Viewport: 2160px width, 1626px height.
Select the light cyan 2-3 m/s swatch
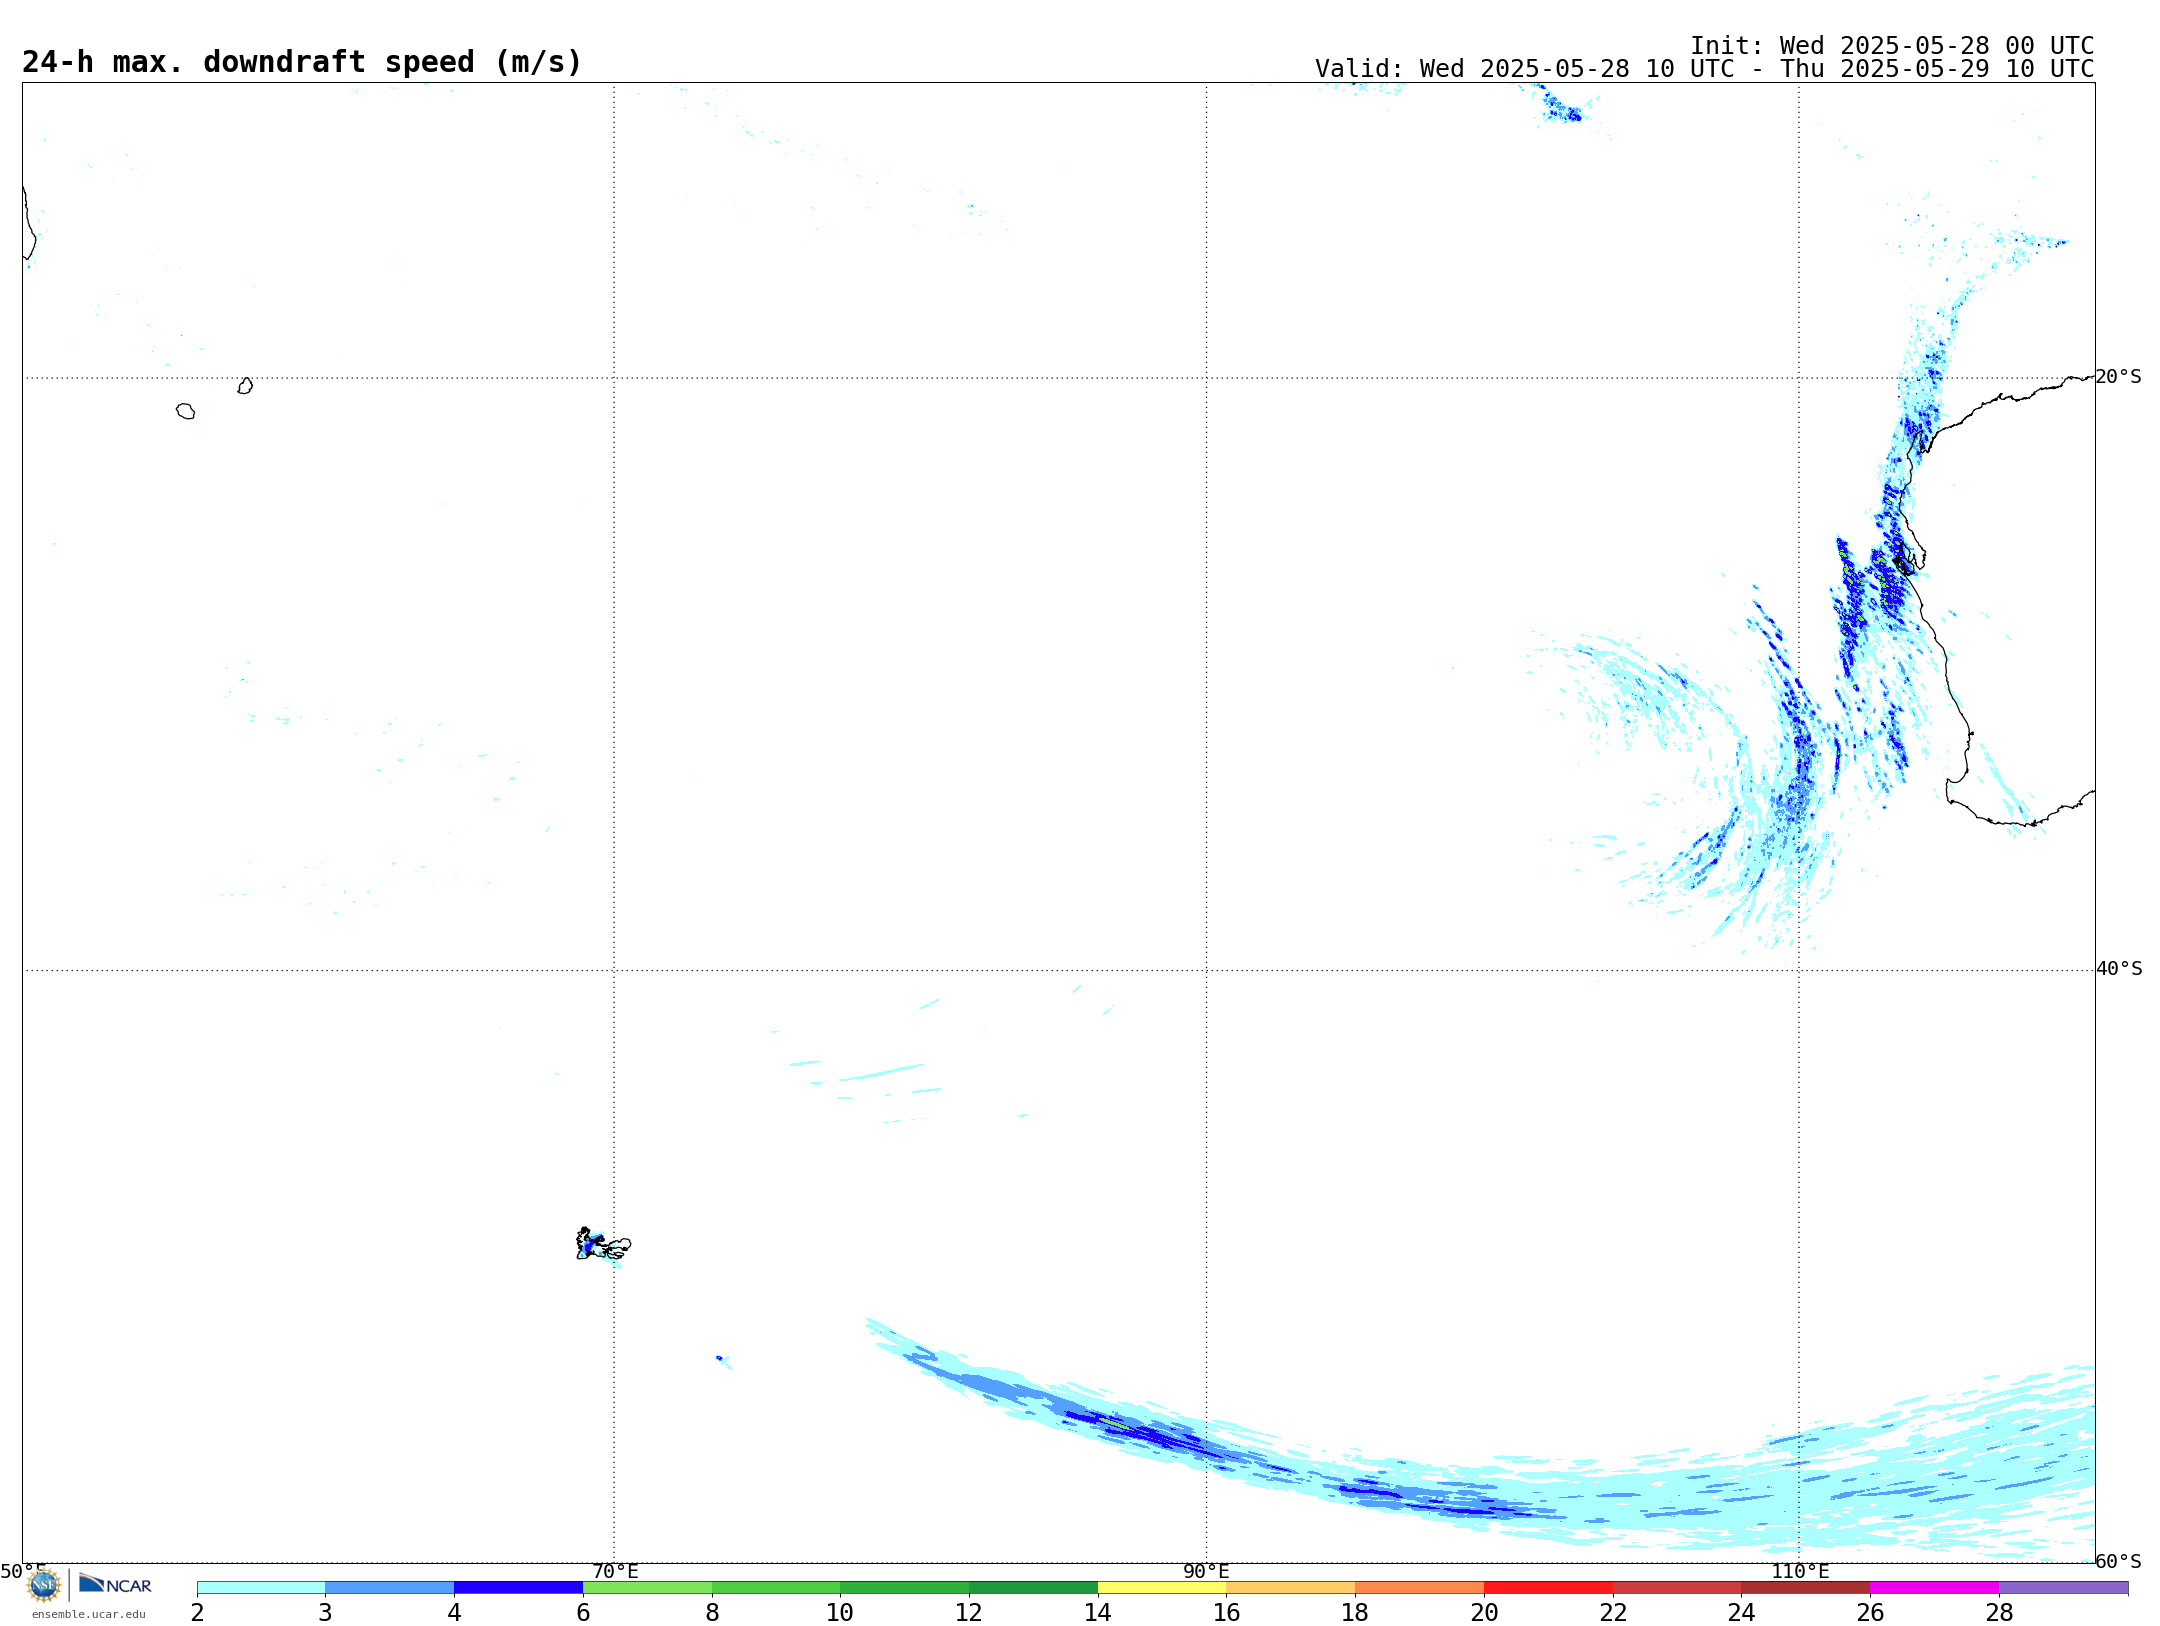261,1588
